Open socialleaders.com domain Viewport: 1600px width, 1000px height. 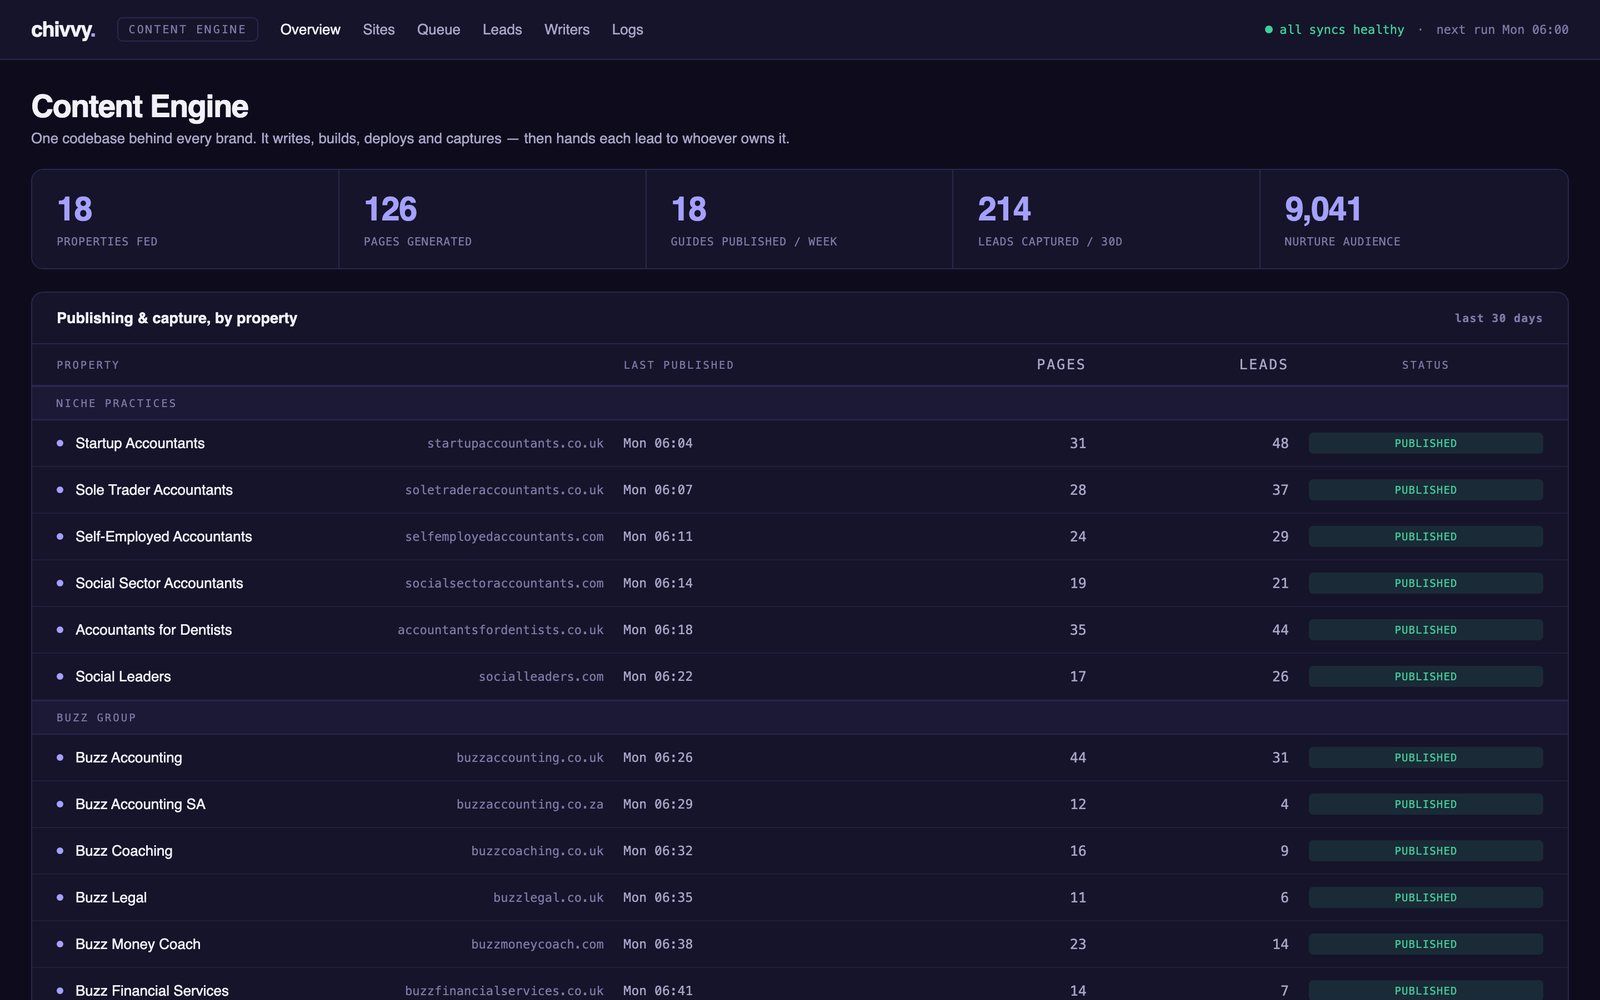541,677
